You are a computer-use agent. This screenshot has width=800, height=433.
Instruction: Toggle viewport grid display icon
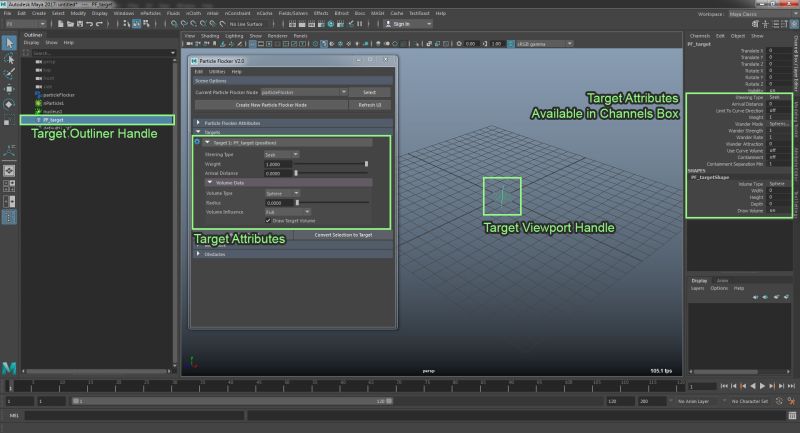253,44
